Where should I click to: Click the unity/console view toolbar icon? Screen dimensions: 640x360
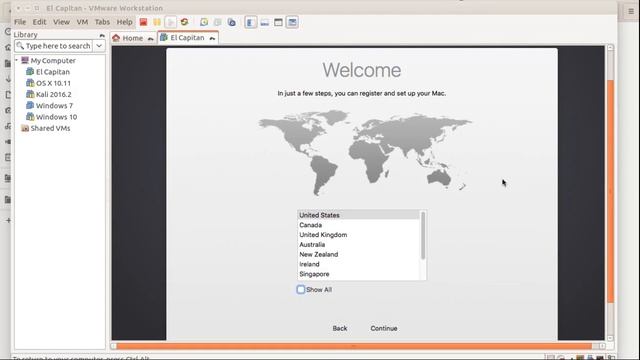(292, 22)
